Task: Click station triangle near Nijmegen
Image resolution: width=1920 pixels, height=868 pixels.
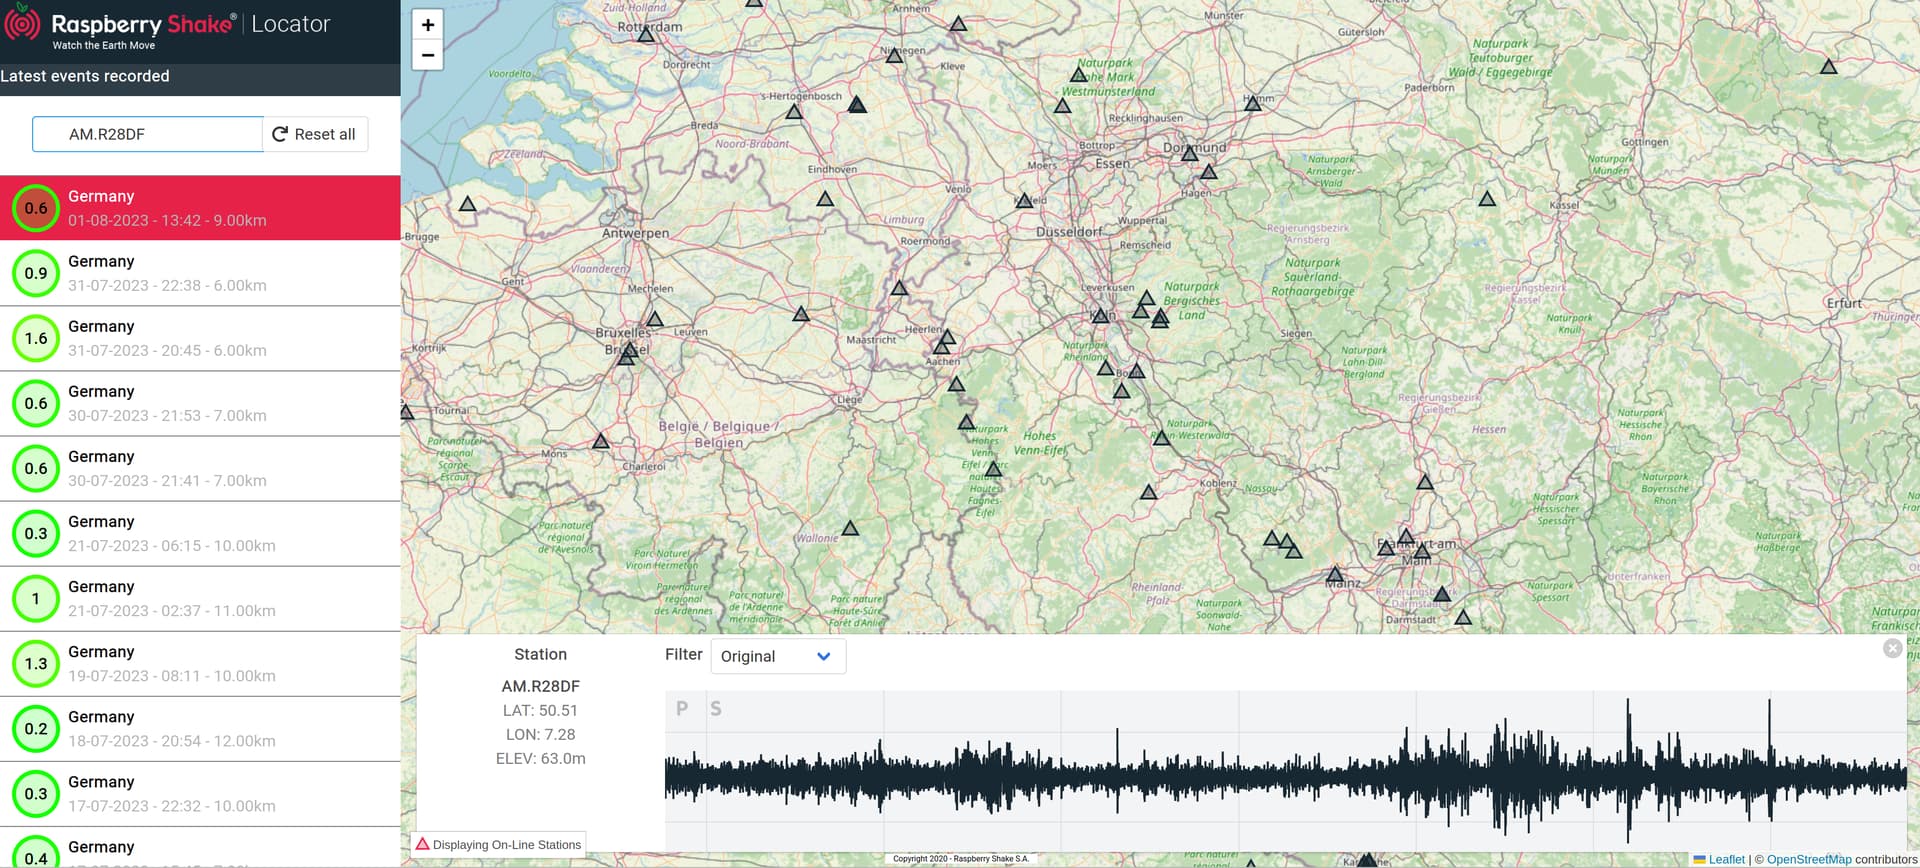Action: coord(894,56)
